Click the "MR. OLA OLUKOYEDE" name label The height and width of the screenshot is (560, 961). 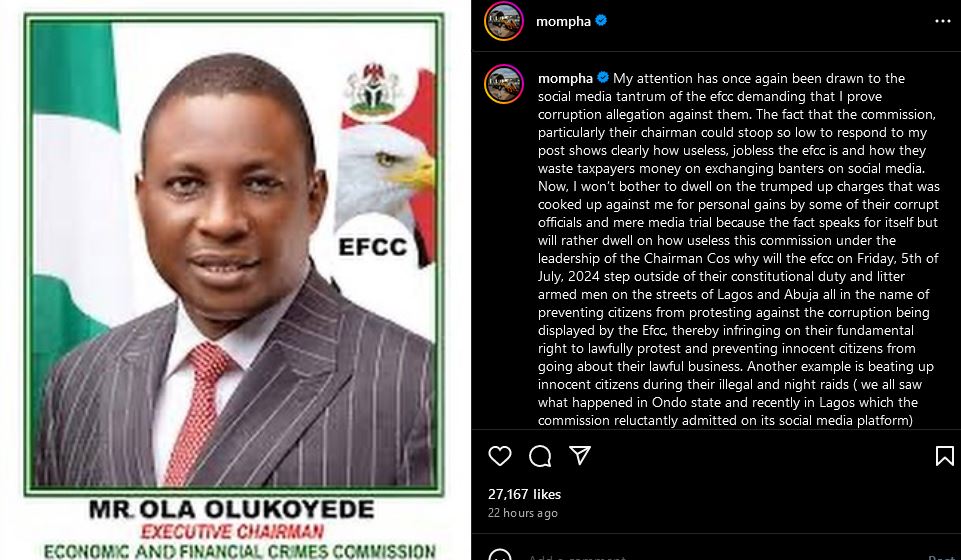click(231, 509)
